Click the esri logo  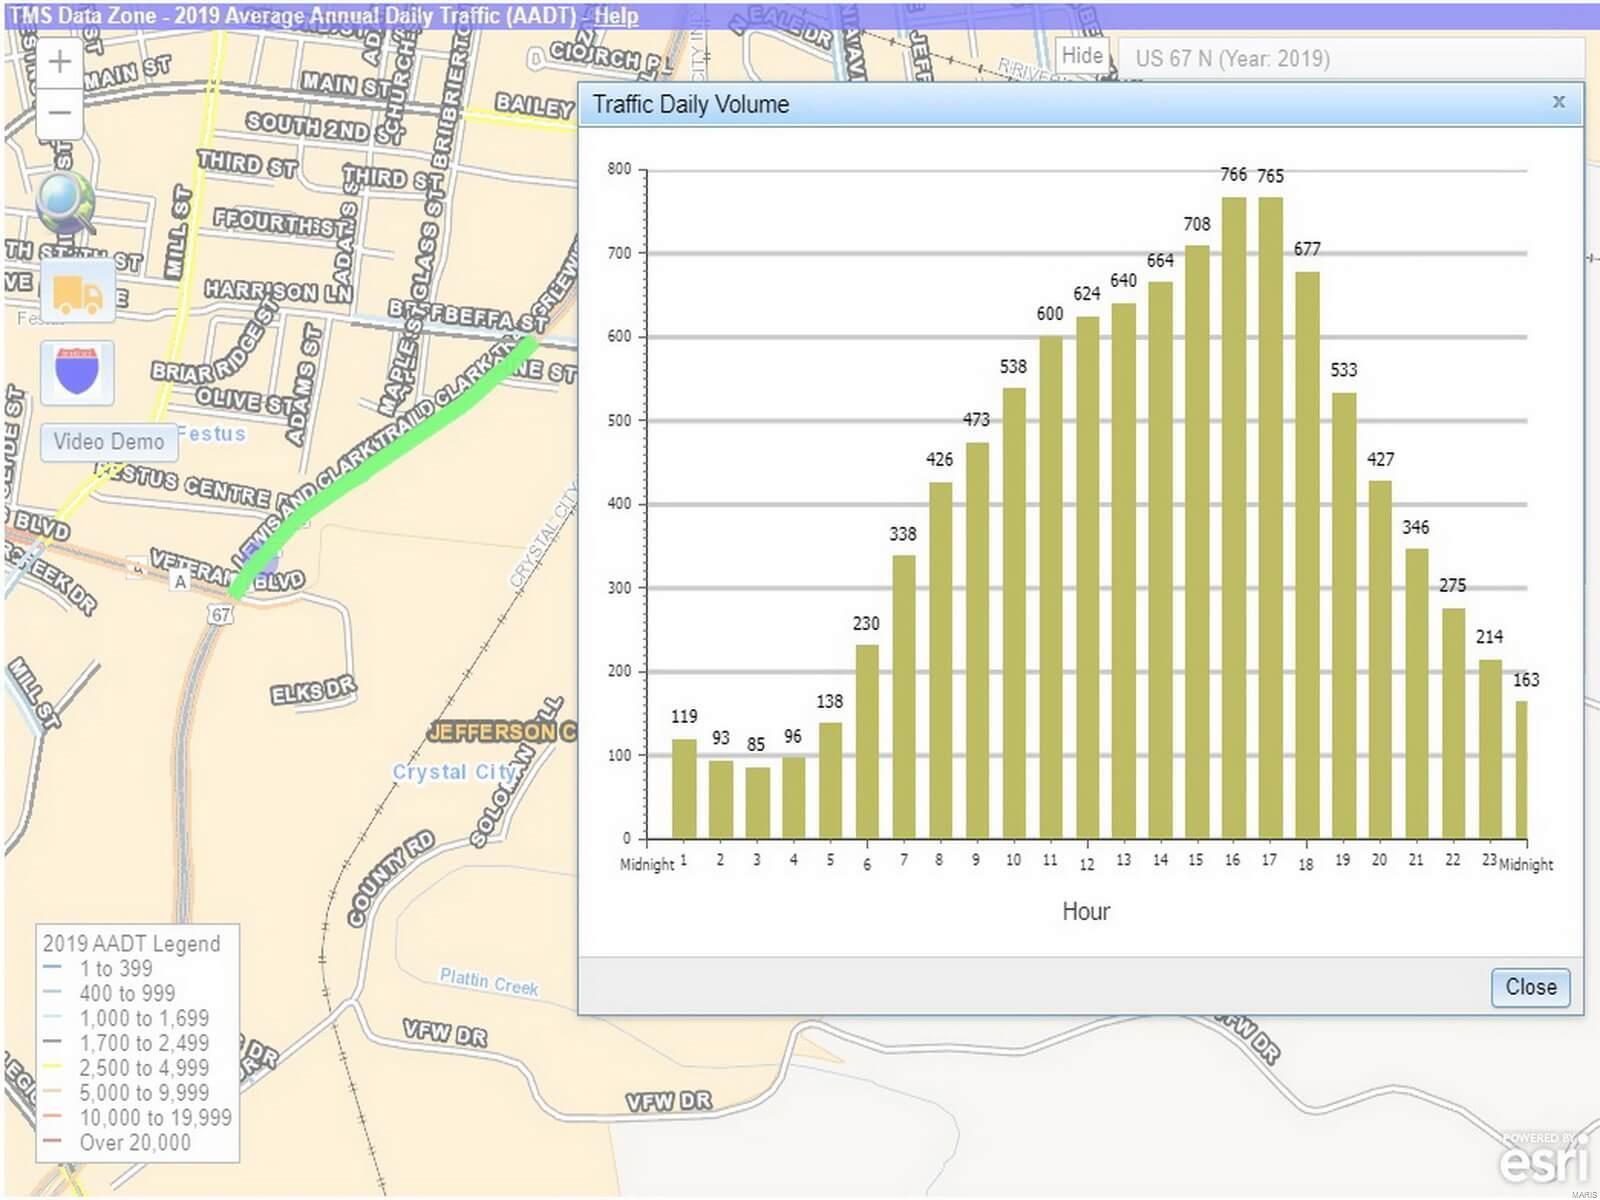tap(1542, 1160)
